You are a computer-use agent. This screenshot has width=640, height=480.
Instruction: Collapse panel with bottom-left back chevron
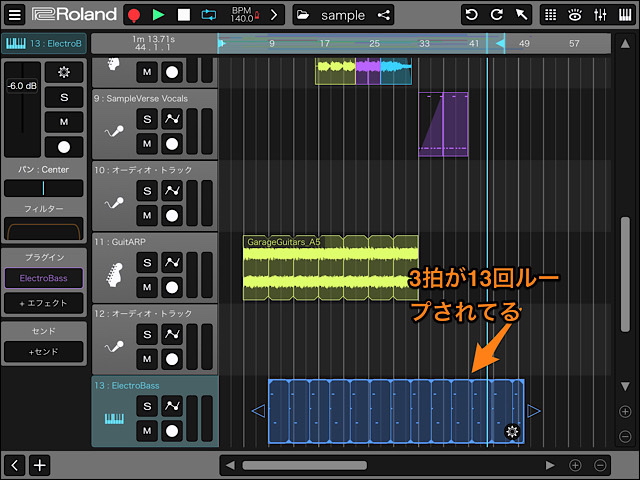[15, 465]
